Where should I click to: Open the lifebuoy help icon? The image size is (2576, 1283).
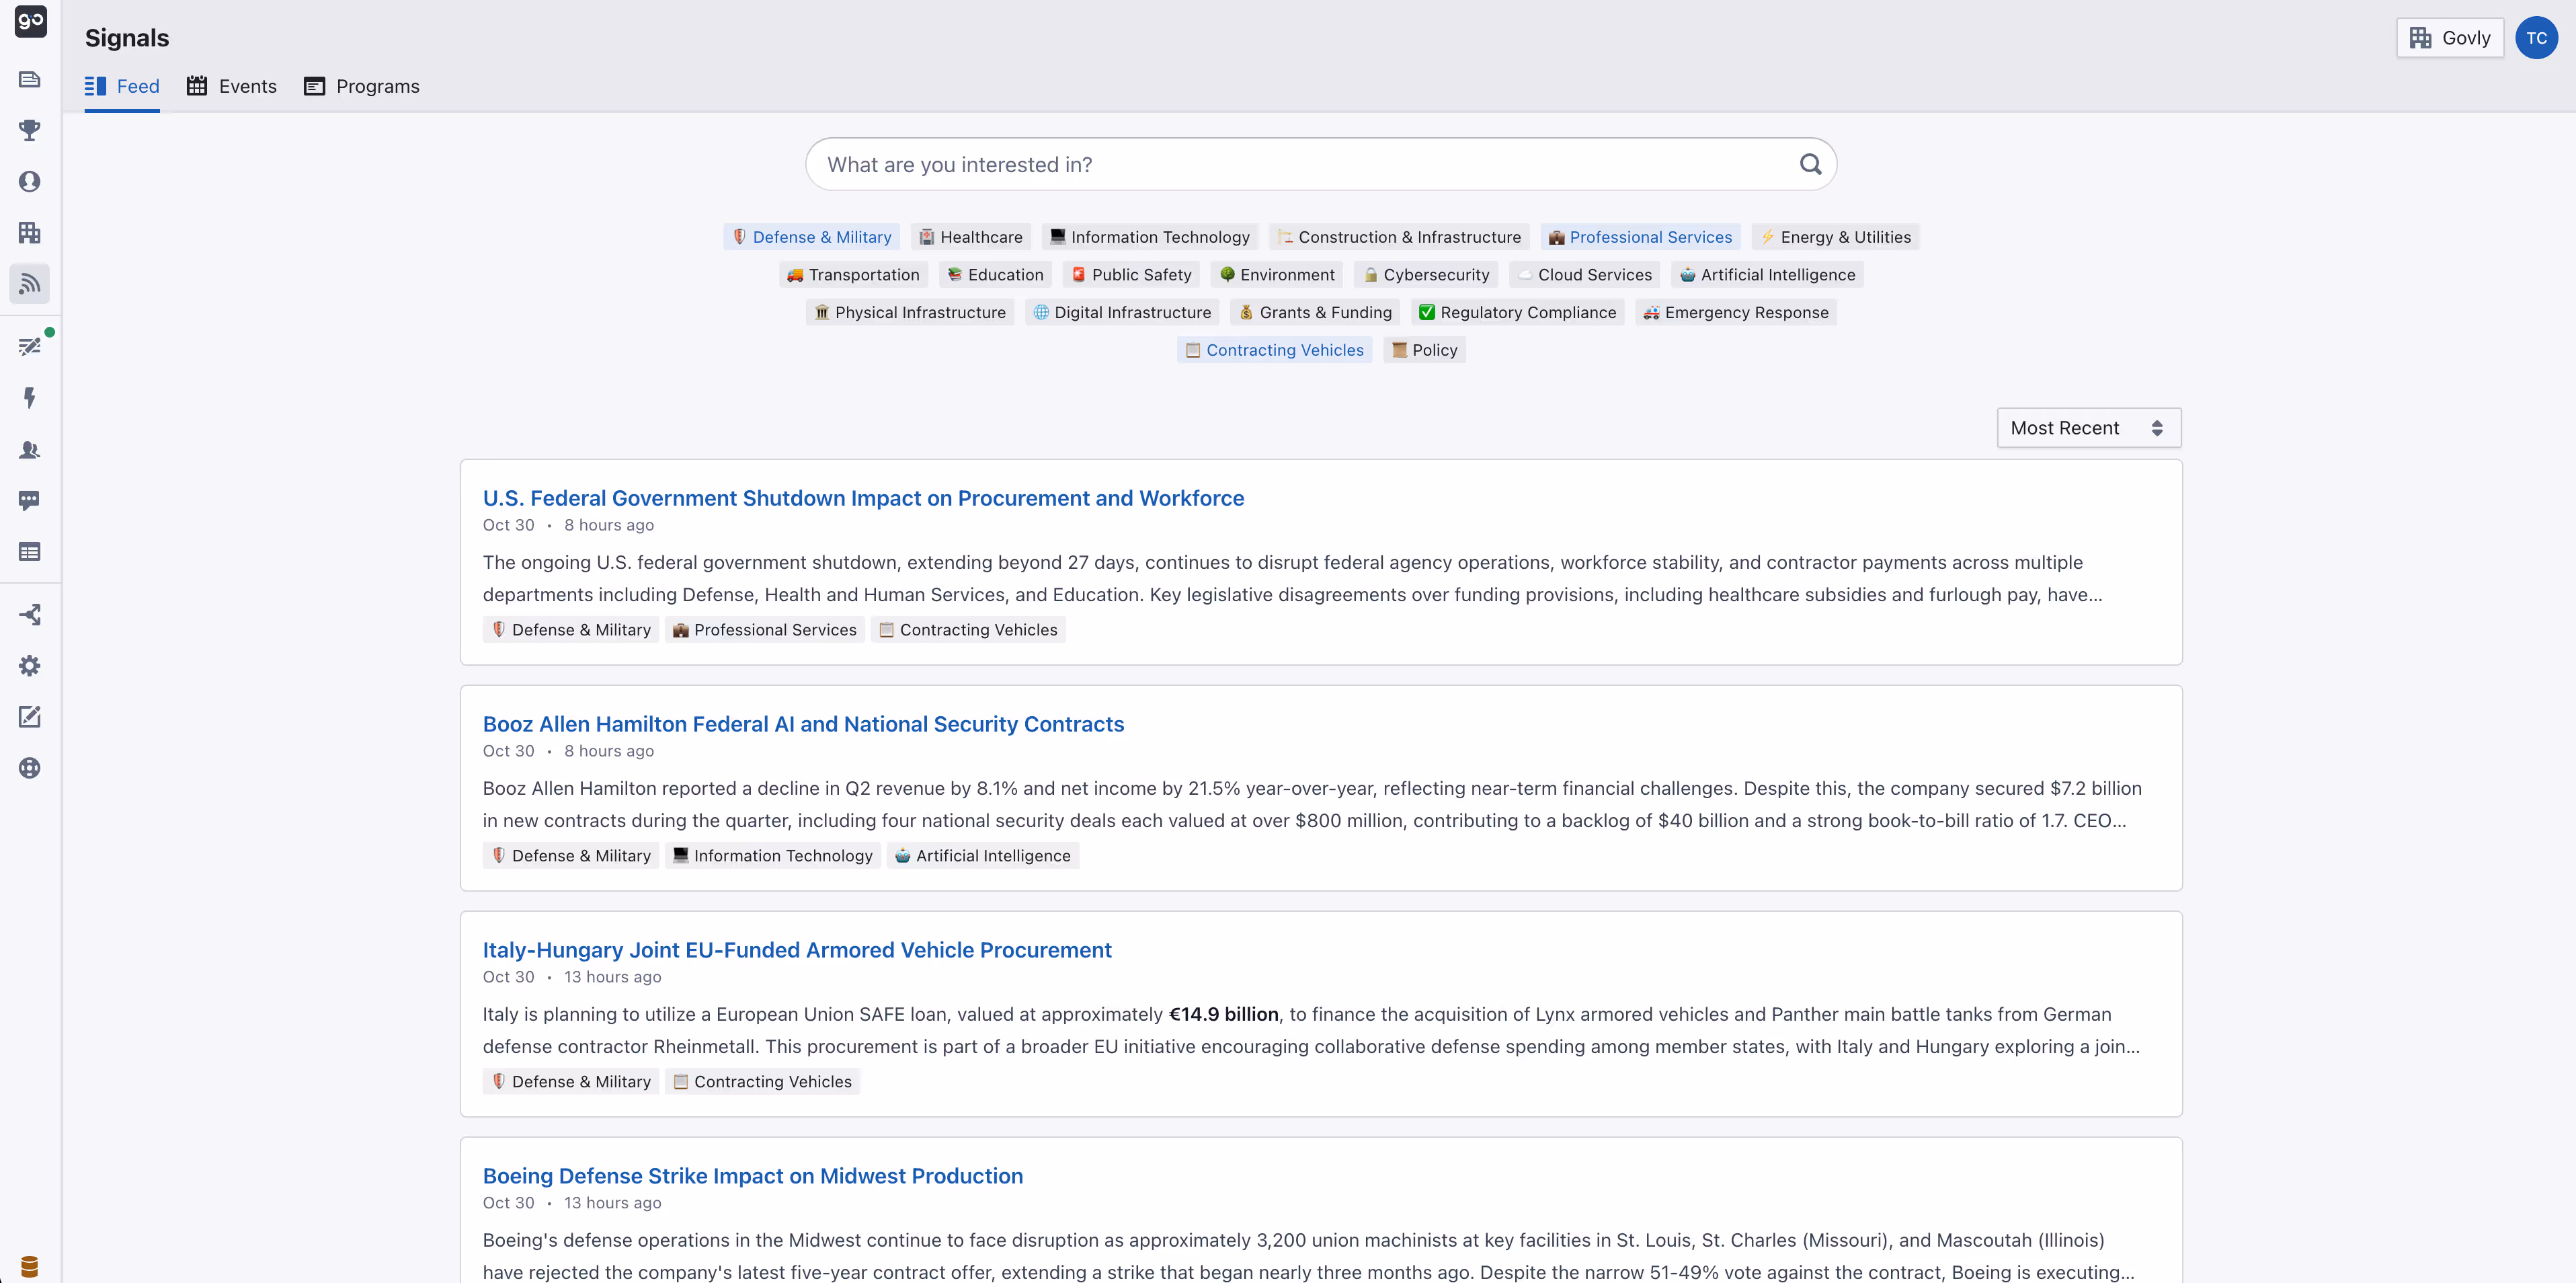tap(30, 768)
